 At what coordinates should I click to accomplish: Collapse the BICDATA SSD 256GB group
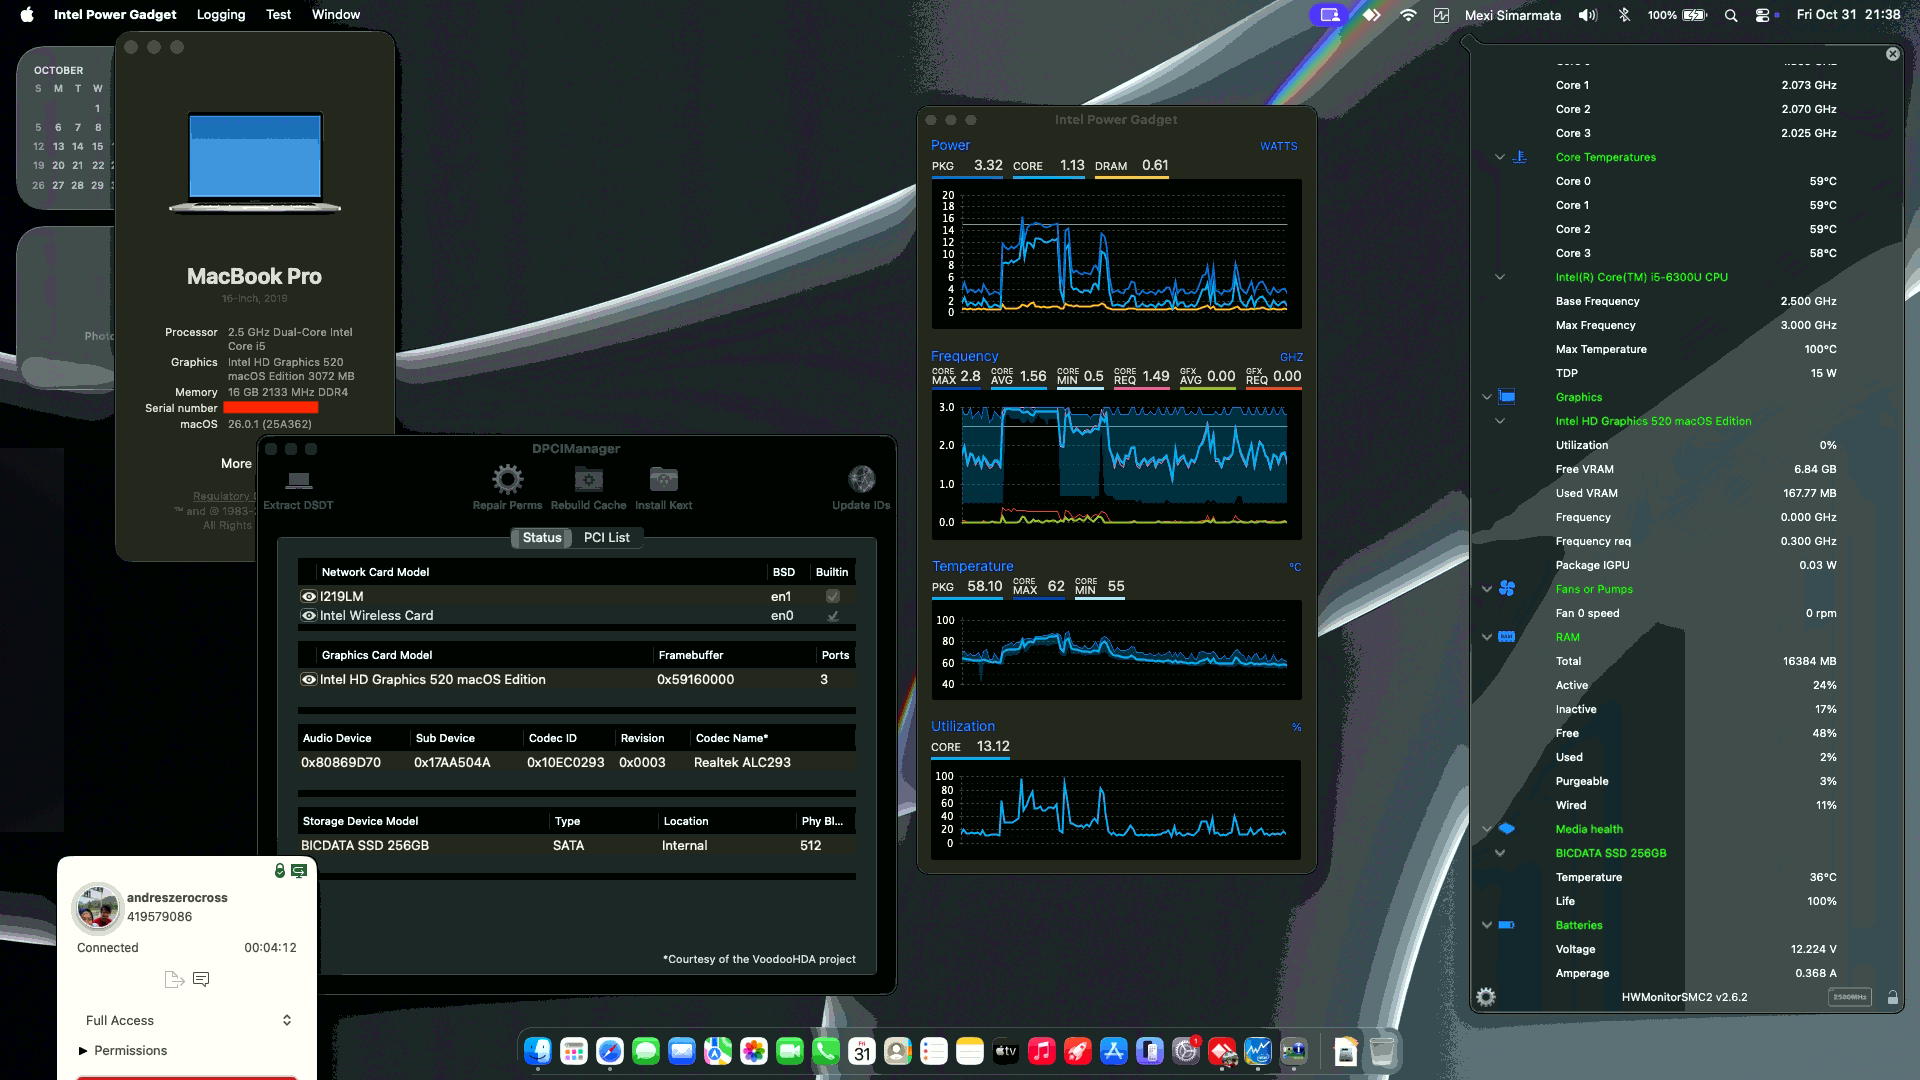coord(1500,853)
